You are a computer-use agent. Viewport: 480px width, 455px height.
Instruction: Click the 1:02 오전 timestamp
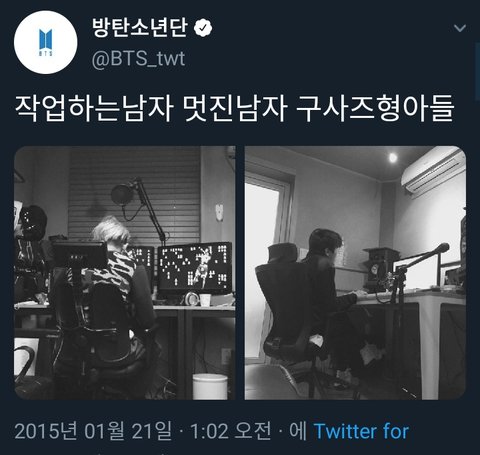(x=231, y=431)
